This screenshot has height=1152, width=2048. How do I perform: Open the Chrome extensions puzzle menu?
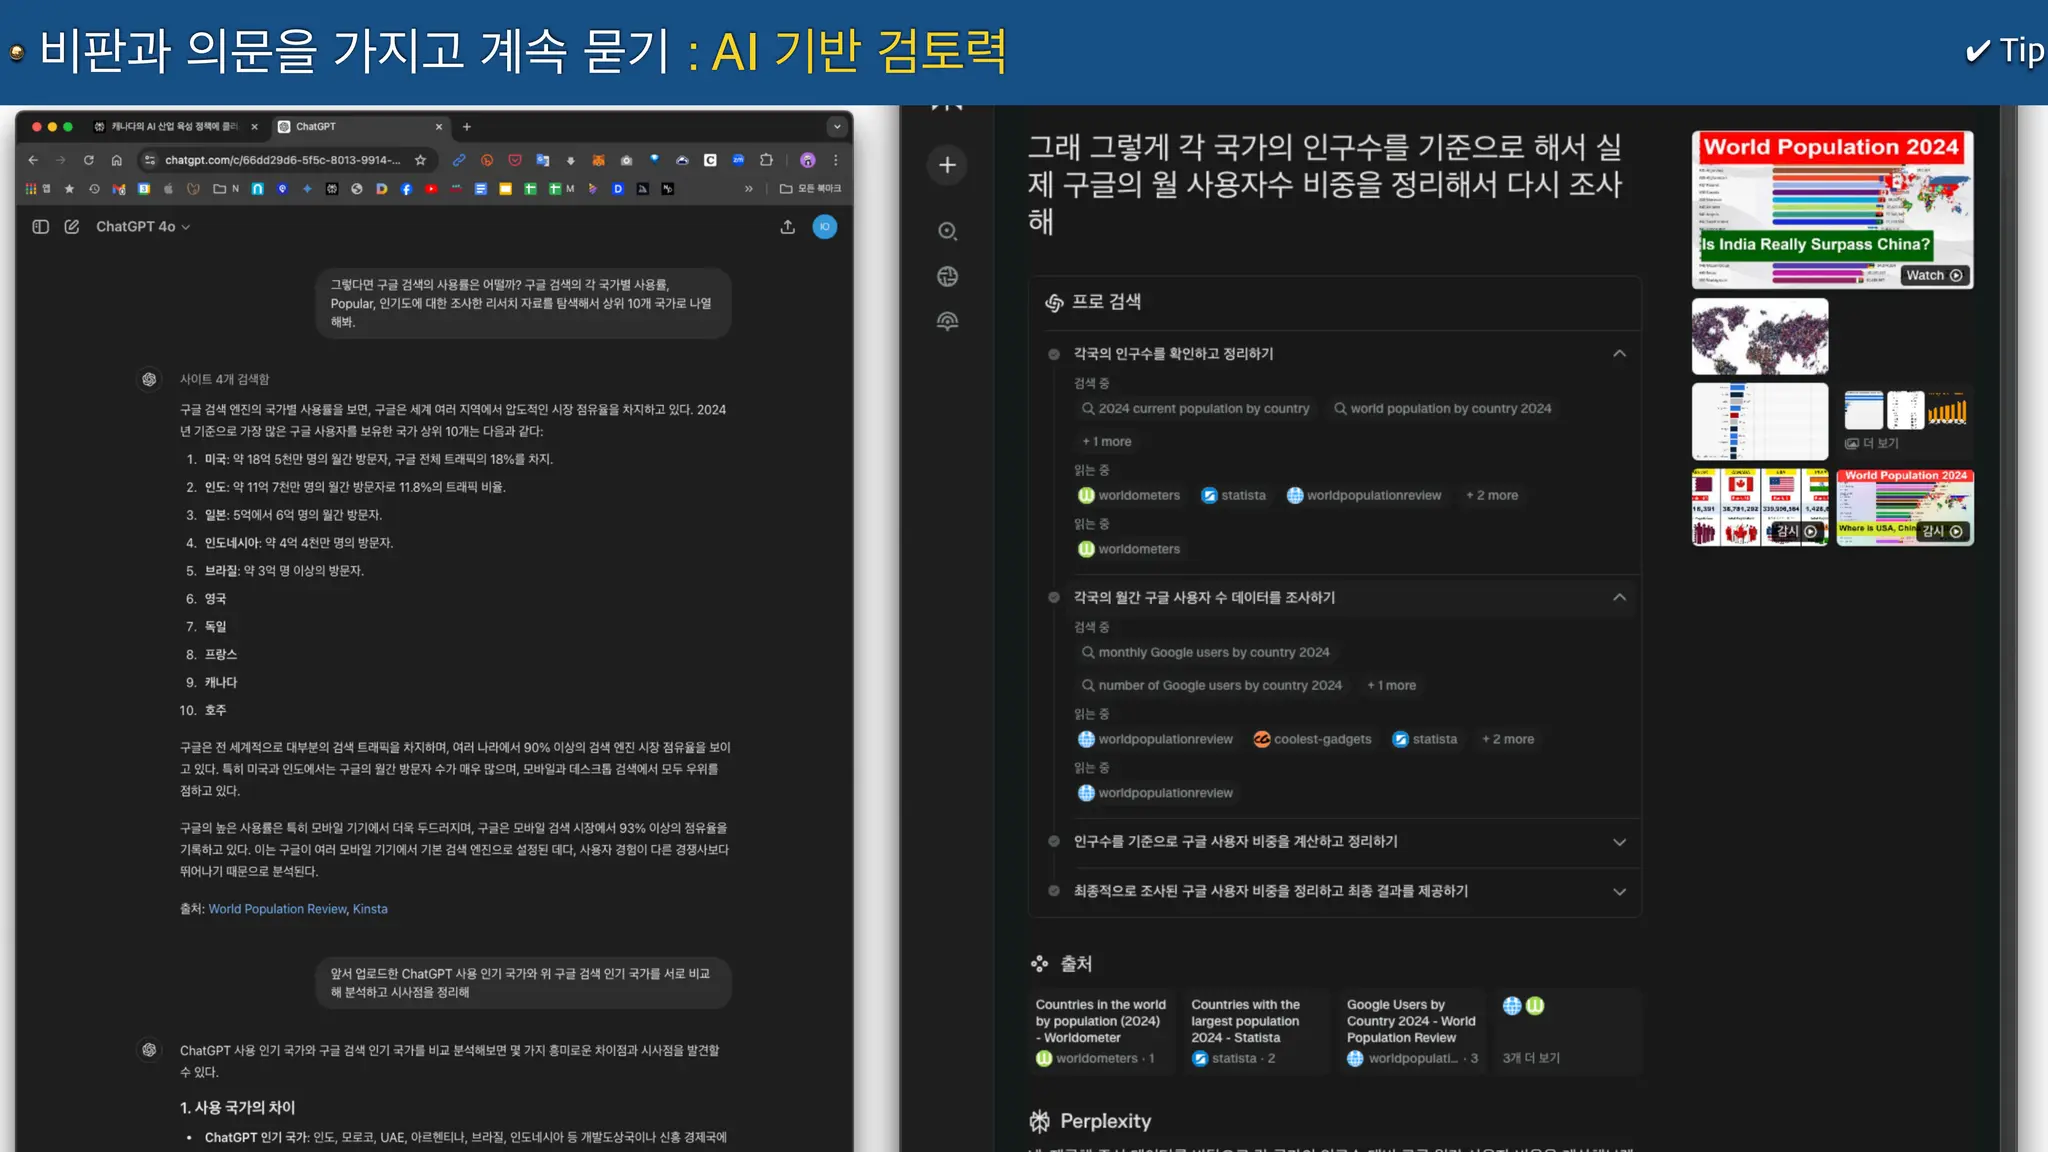(766, 160)
